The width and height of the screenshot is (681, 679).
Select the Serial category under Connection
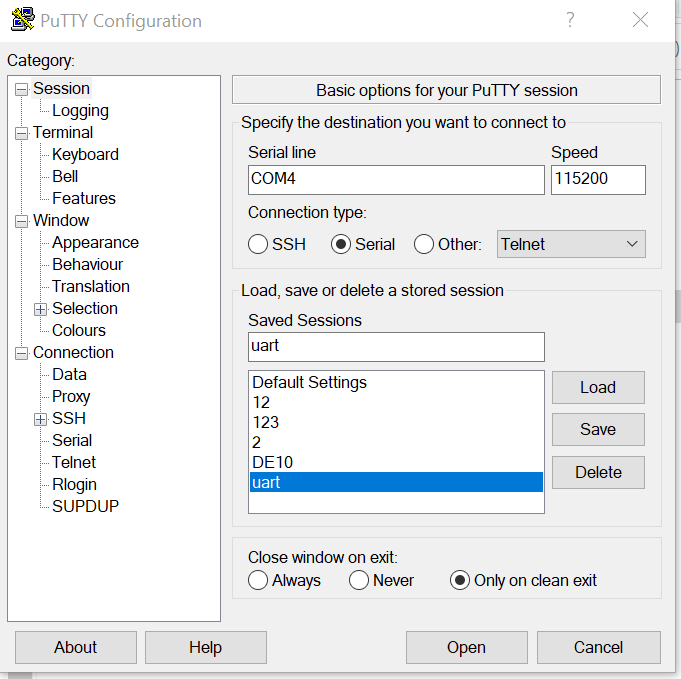coord(72,440)
